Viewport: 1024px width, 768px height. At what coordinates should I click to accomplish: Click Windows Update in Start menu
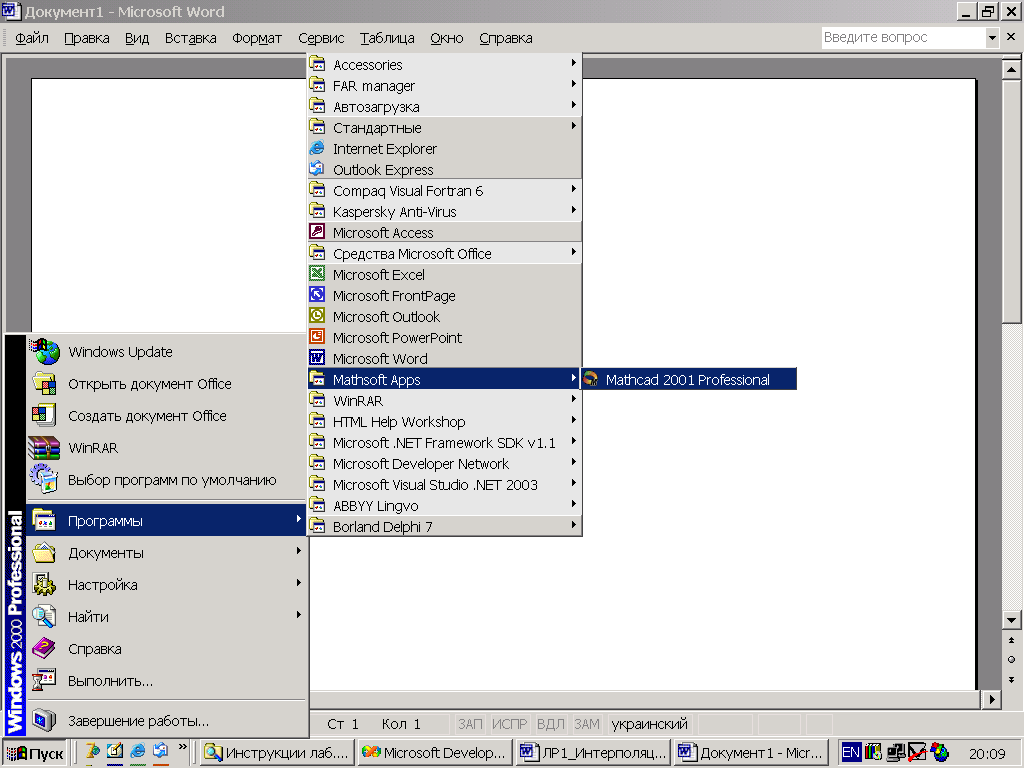point(167,352)
